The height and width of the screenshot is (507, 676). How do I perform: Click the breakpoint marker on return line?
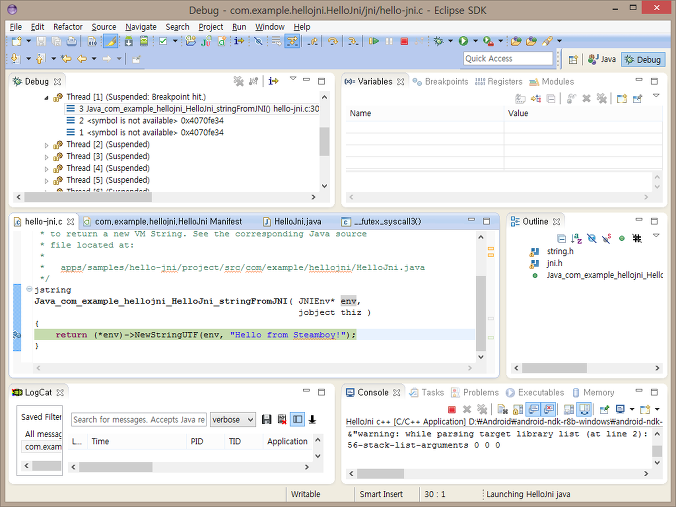pos(17,335)
